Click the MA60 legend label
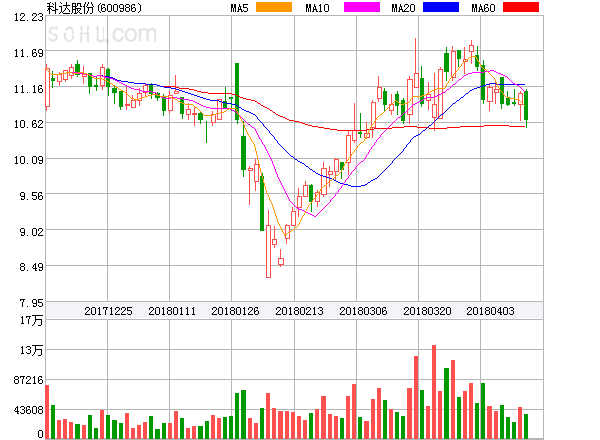Image resolution: width=600 pixels, height=440 pixels. [x=483, y=8]
